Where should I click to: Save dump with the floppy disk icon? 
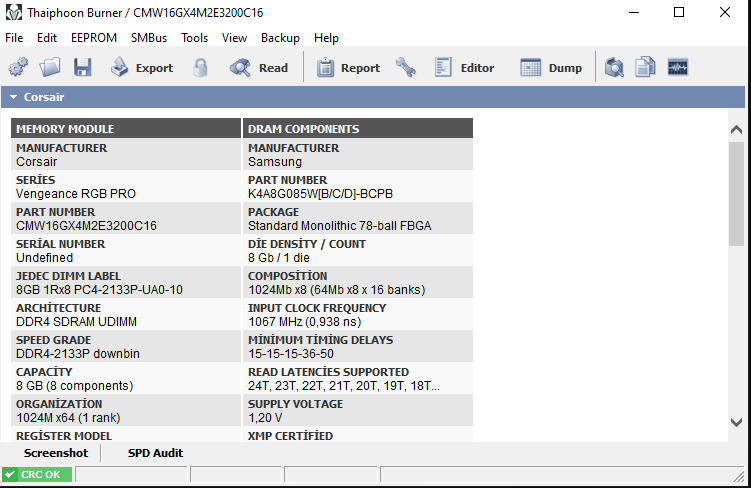pos(82,68)
